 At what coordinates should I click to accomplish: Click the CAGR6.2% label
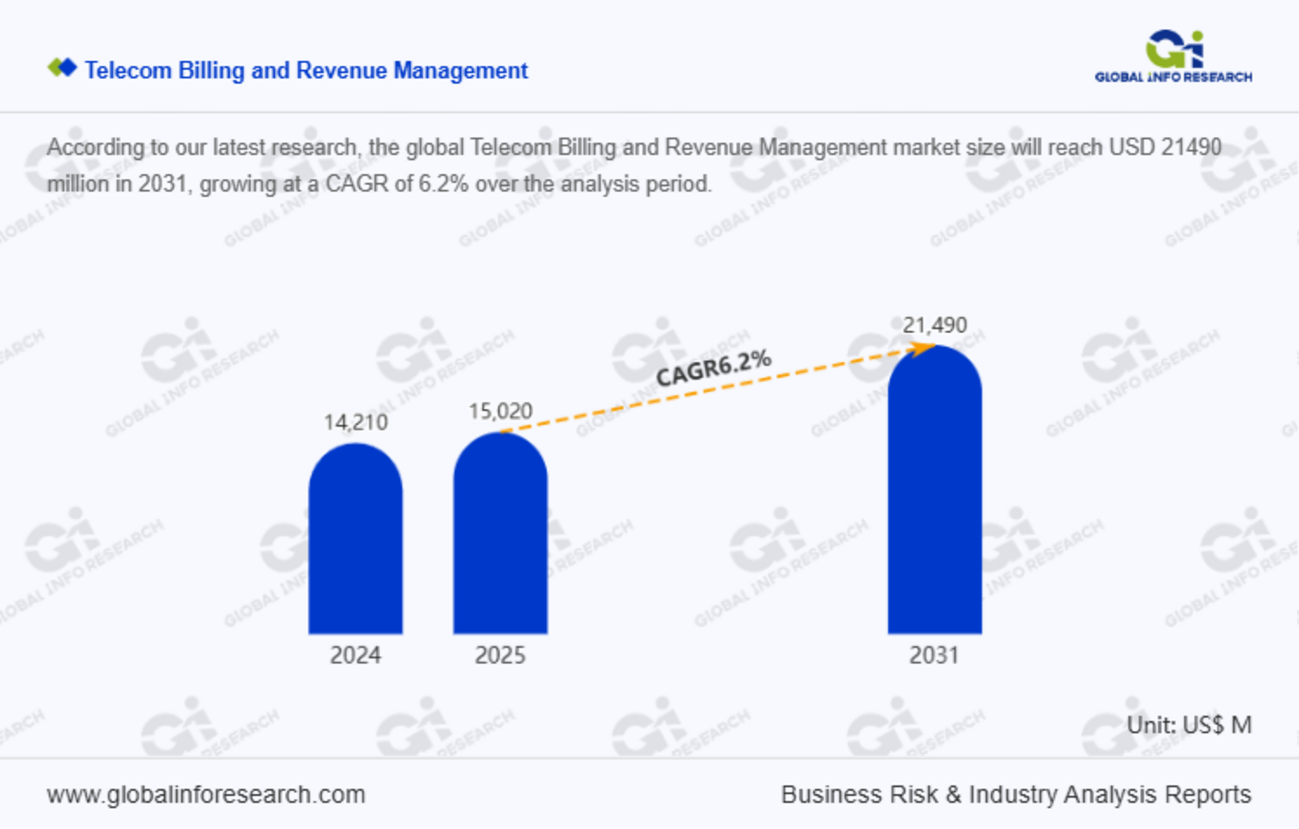tap(713, 367)
